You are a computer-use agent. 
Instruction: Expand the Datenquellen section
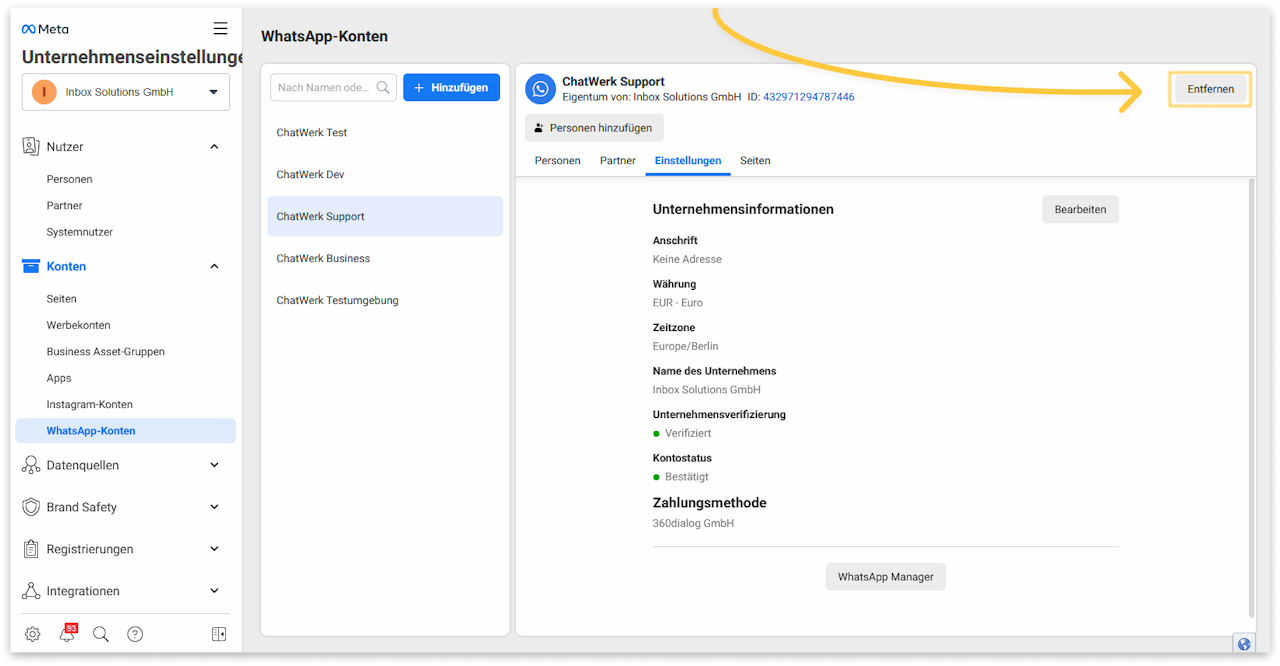[214, 465]
